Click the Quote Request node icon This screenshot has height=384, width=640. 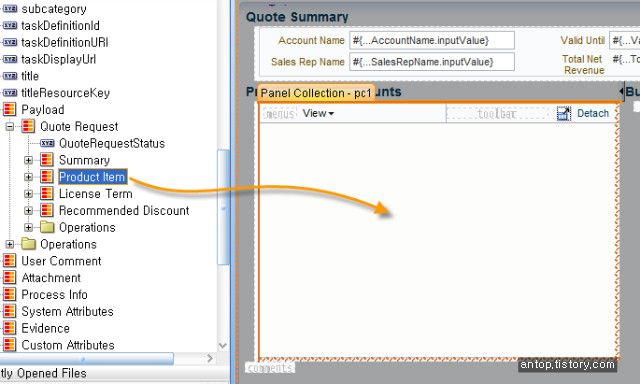[28, 126]
